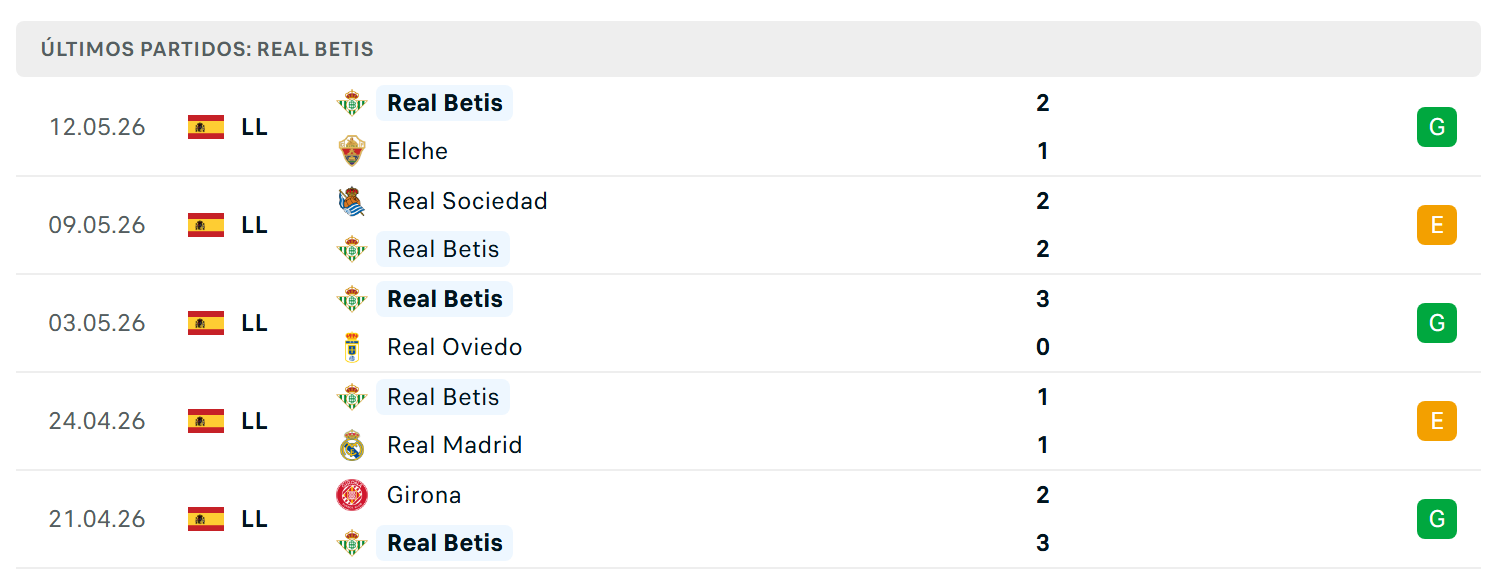The height and width of the screenshot is (583, 1498).
Task: Open the Real Madrid team link
Action: (455, 445)
